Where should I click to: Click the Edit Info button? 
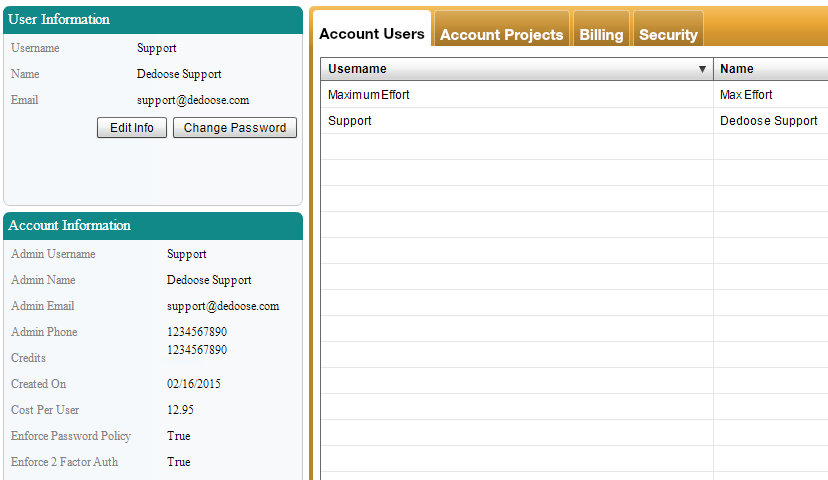(132, 128)
